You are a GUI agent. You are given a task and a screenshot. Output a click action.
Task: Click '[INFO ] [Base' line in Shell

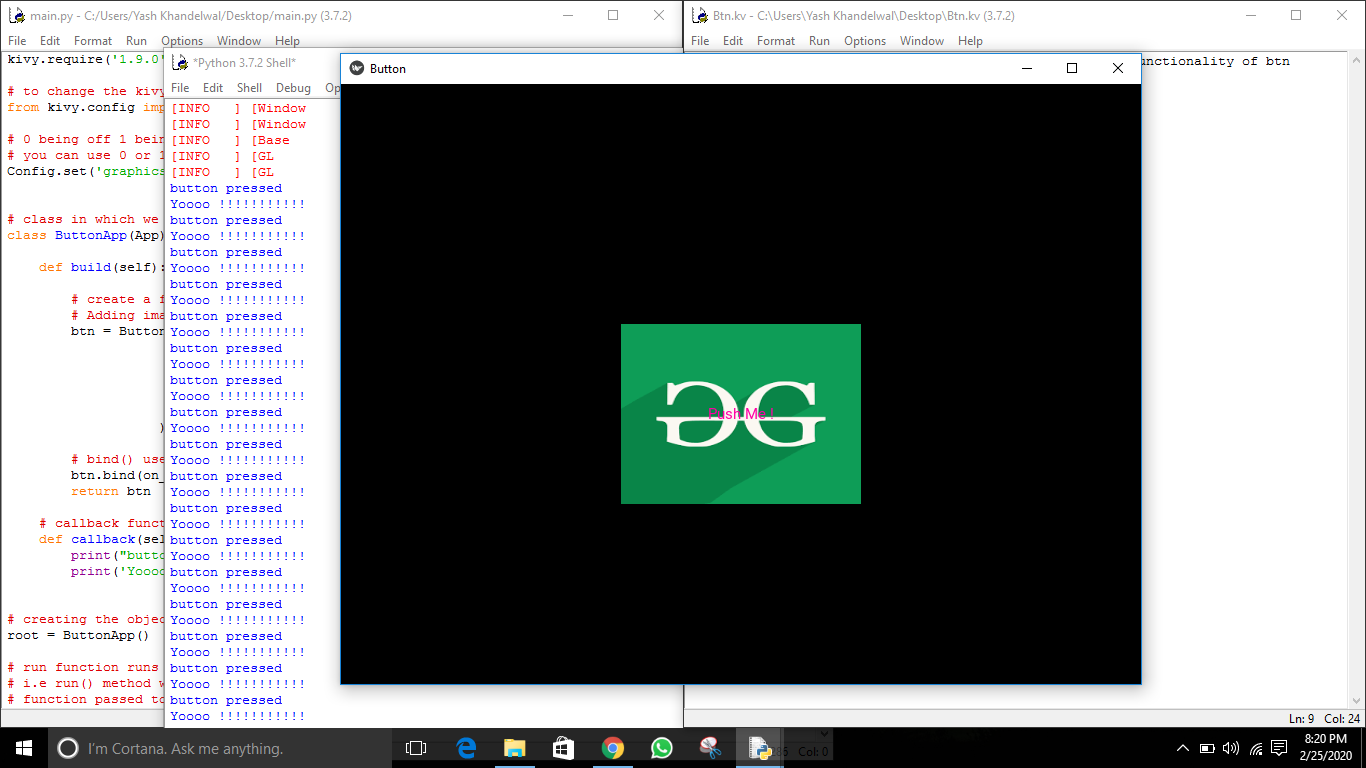tap(230, 140)
